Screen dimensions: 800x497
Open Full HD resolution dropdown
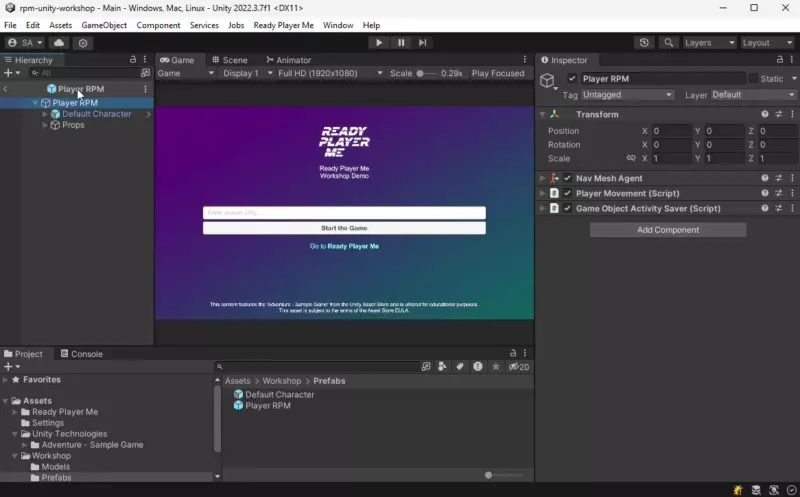coord(330,73)
